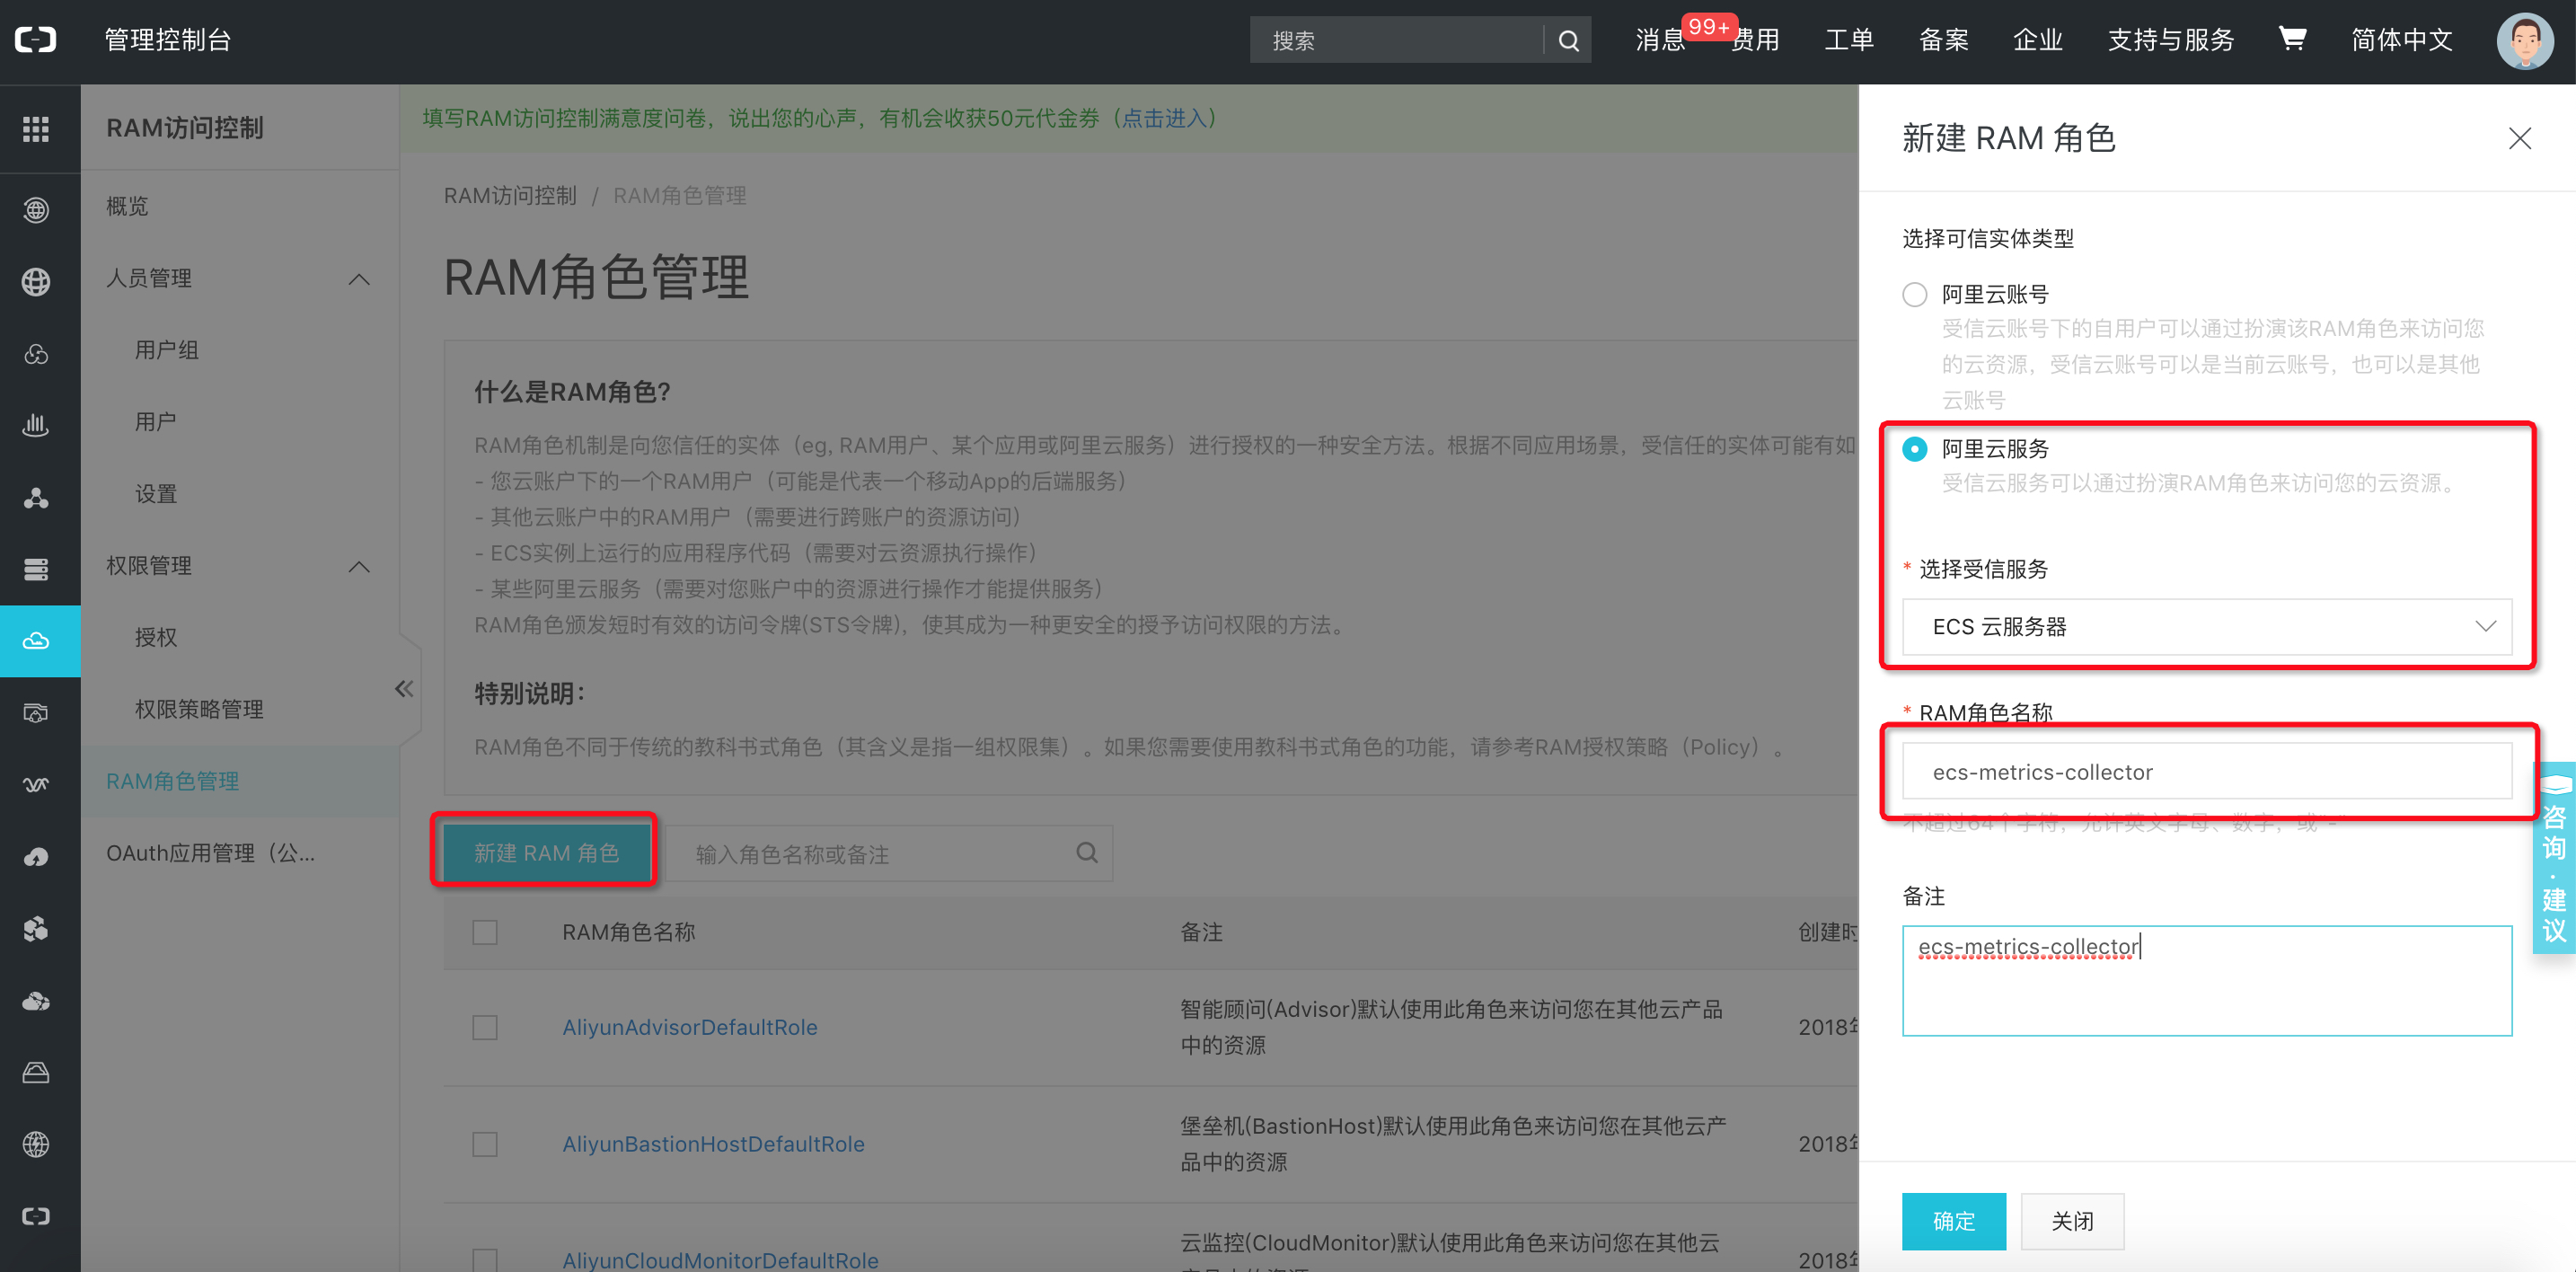Click the bottom bracket logo icon in left rail
2576x1272 pixels.
coord(36,1216)
